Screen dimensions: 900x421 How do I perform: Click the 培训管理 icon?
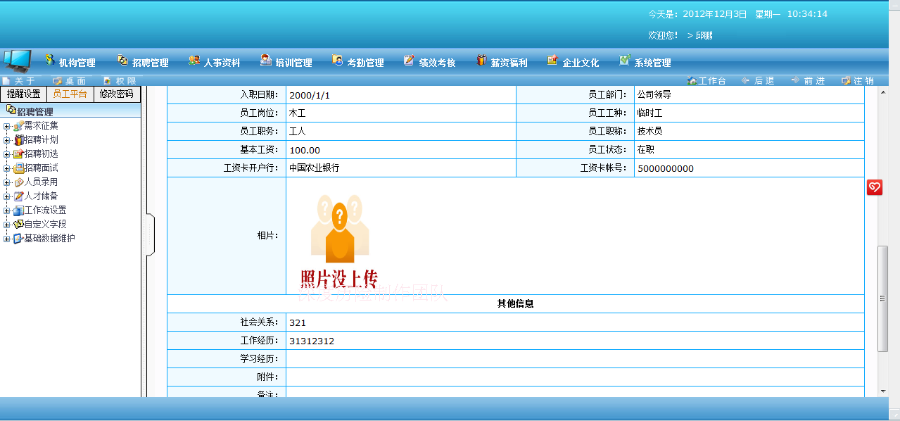(x=266, y=60)
